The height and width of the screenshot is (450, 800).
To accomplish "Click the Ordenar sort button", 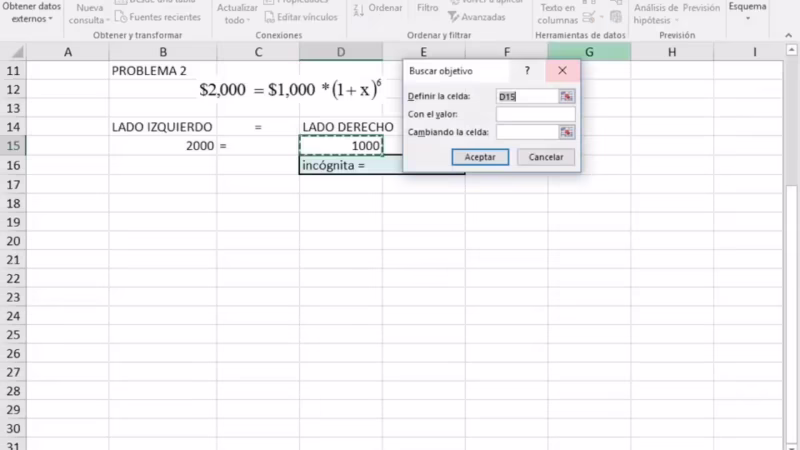I will pos(378,8).
